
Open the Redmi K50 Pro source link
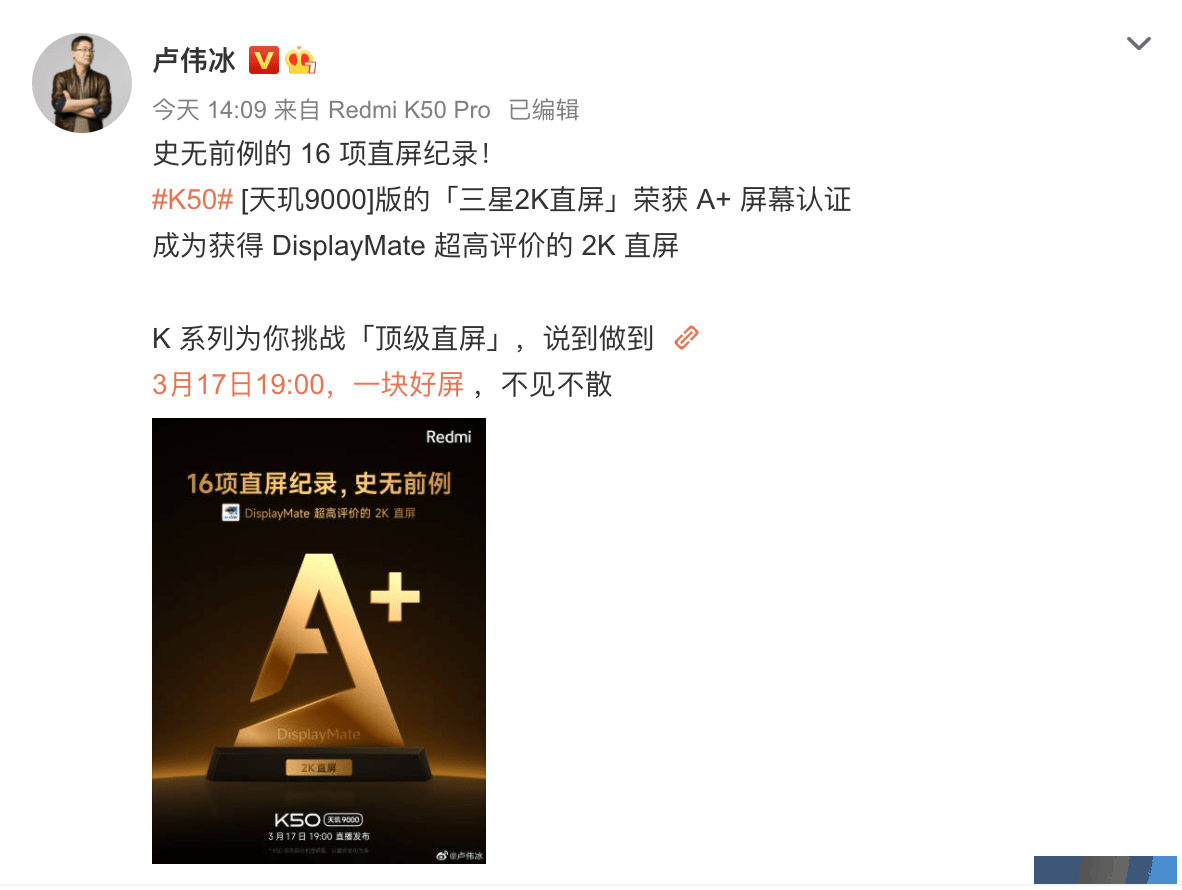tap(409, 110)
